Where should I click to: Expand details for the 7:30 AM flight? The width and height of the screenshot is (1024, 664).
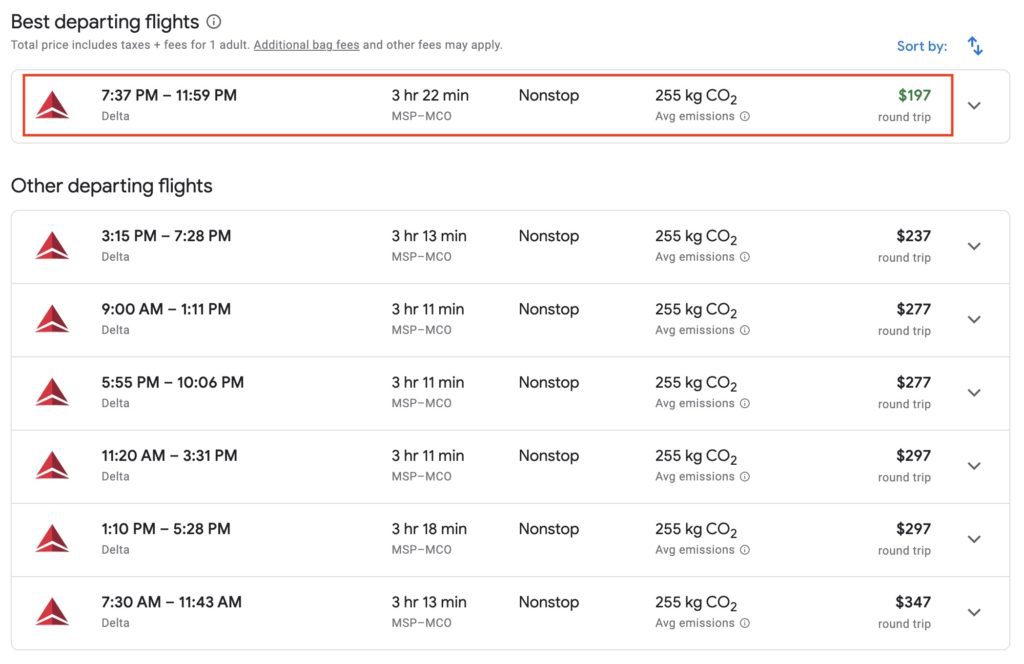coord(973,611)
